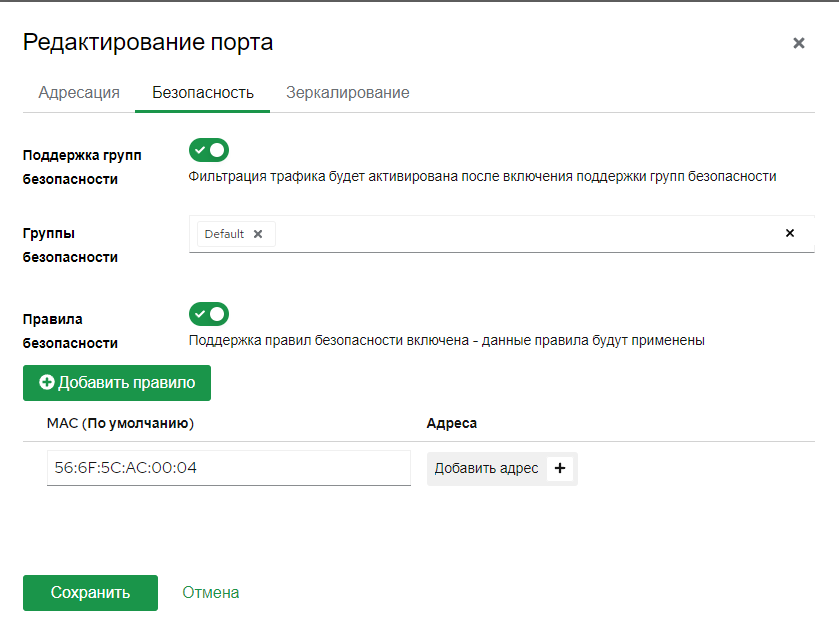
Task: Cancel editing via Отмена link
Action: (210, 593)
